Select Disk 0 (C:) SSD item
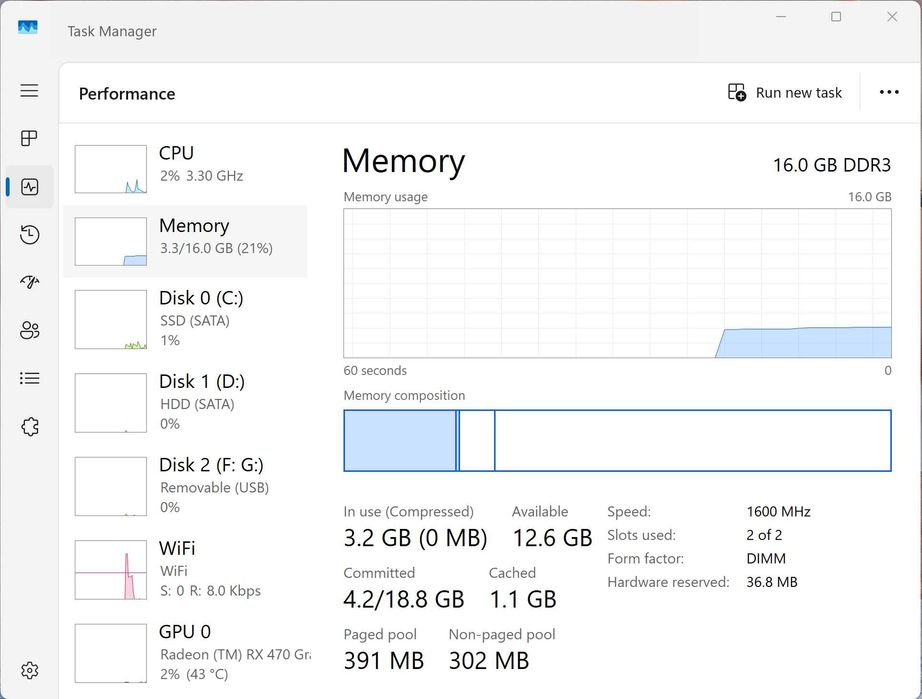The image size is (922, 699). point(185,318)
